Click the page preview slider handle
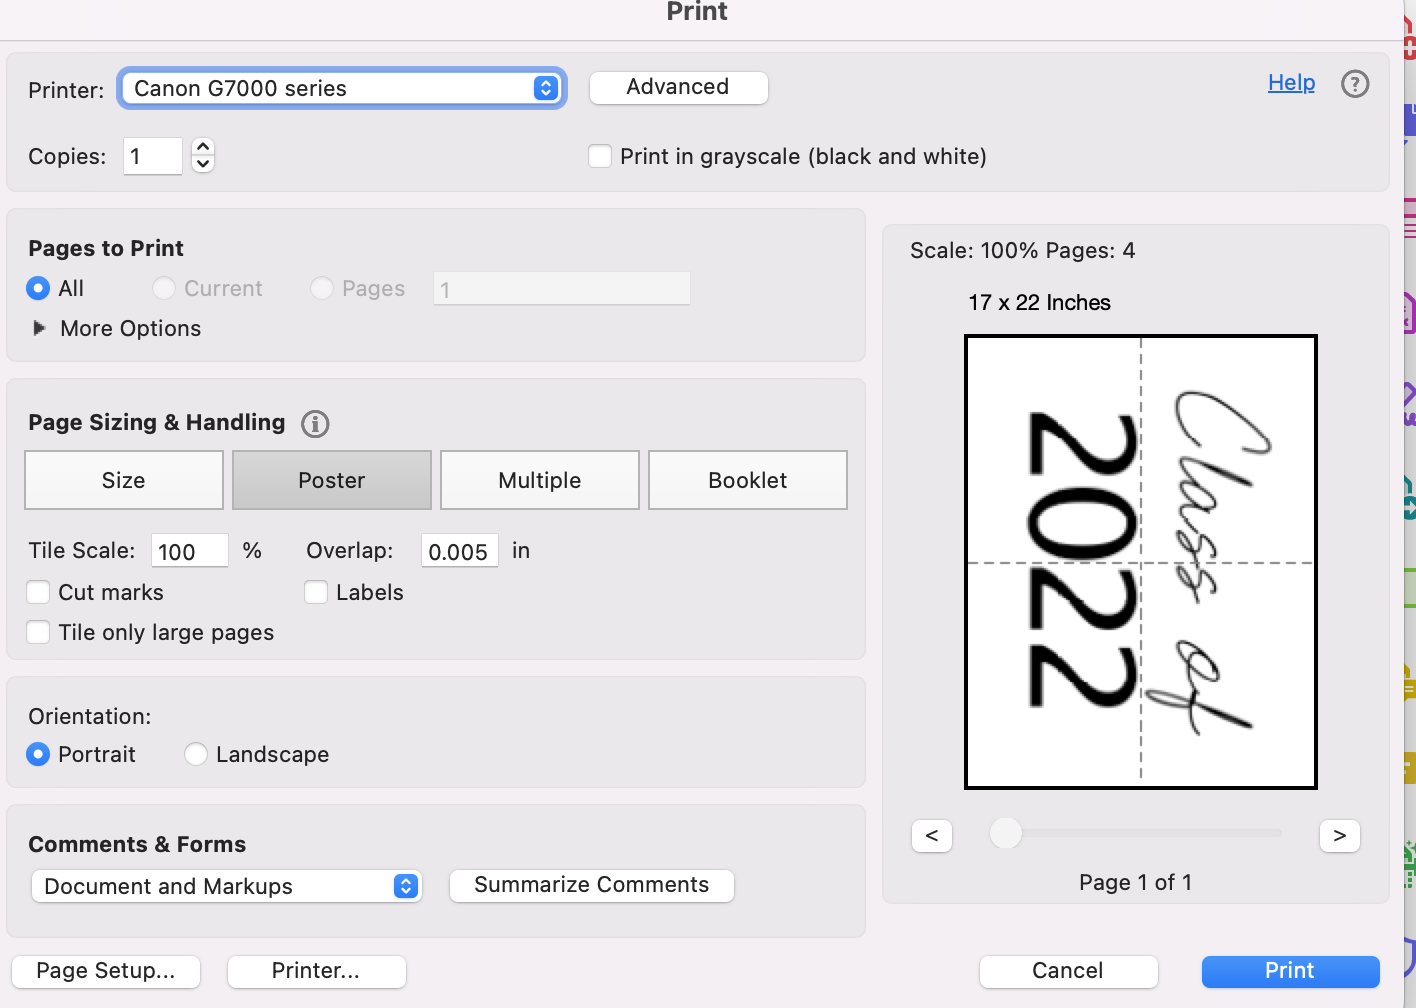The image size is (1416, 1008). pyautogui.click(x=1005, y=832)
